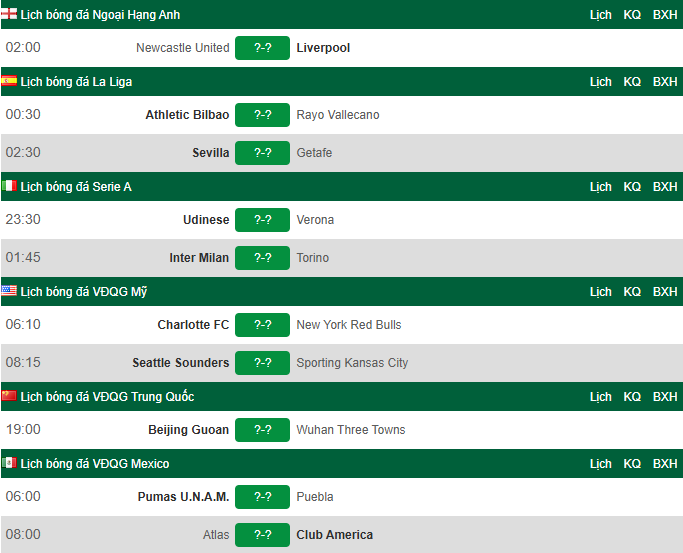Click the Sevilla vs Getafe score button
683x553 pixels.
click(262, 153)
